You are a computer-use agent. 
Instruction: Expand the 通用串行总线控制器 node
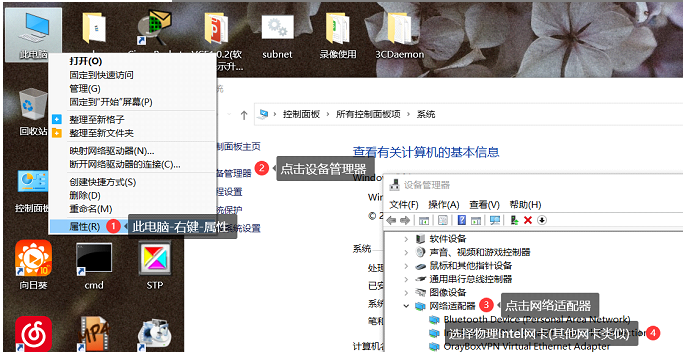pyautogui.click(x=406, y=279)
